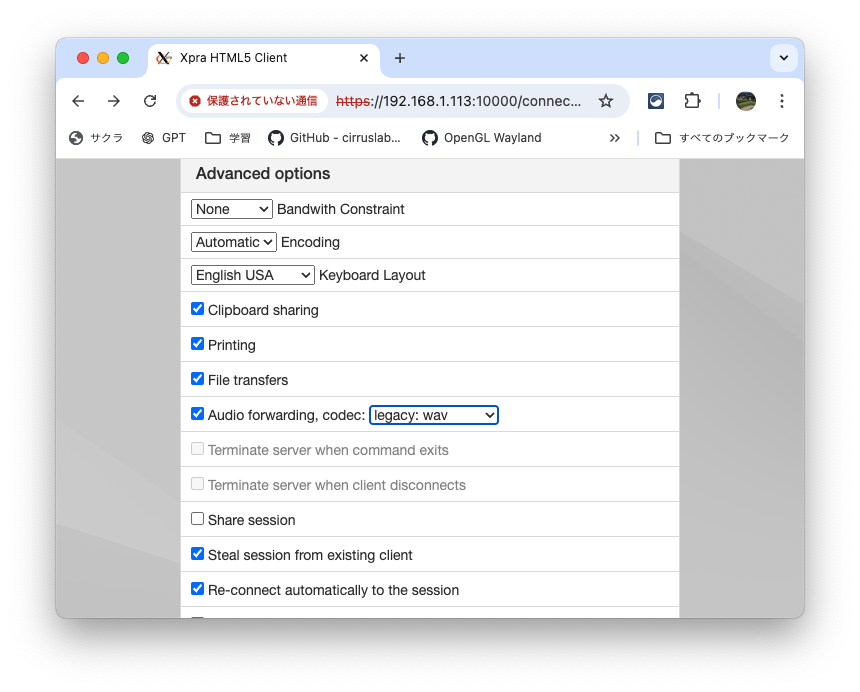
Task: Go forward to the next page
Action: (x=114, y=101)
